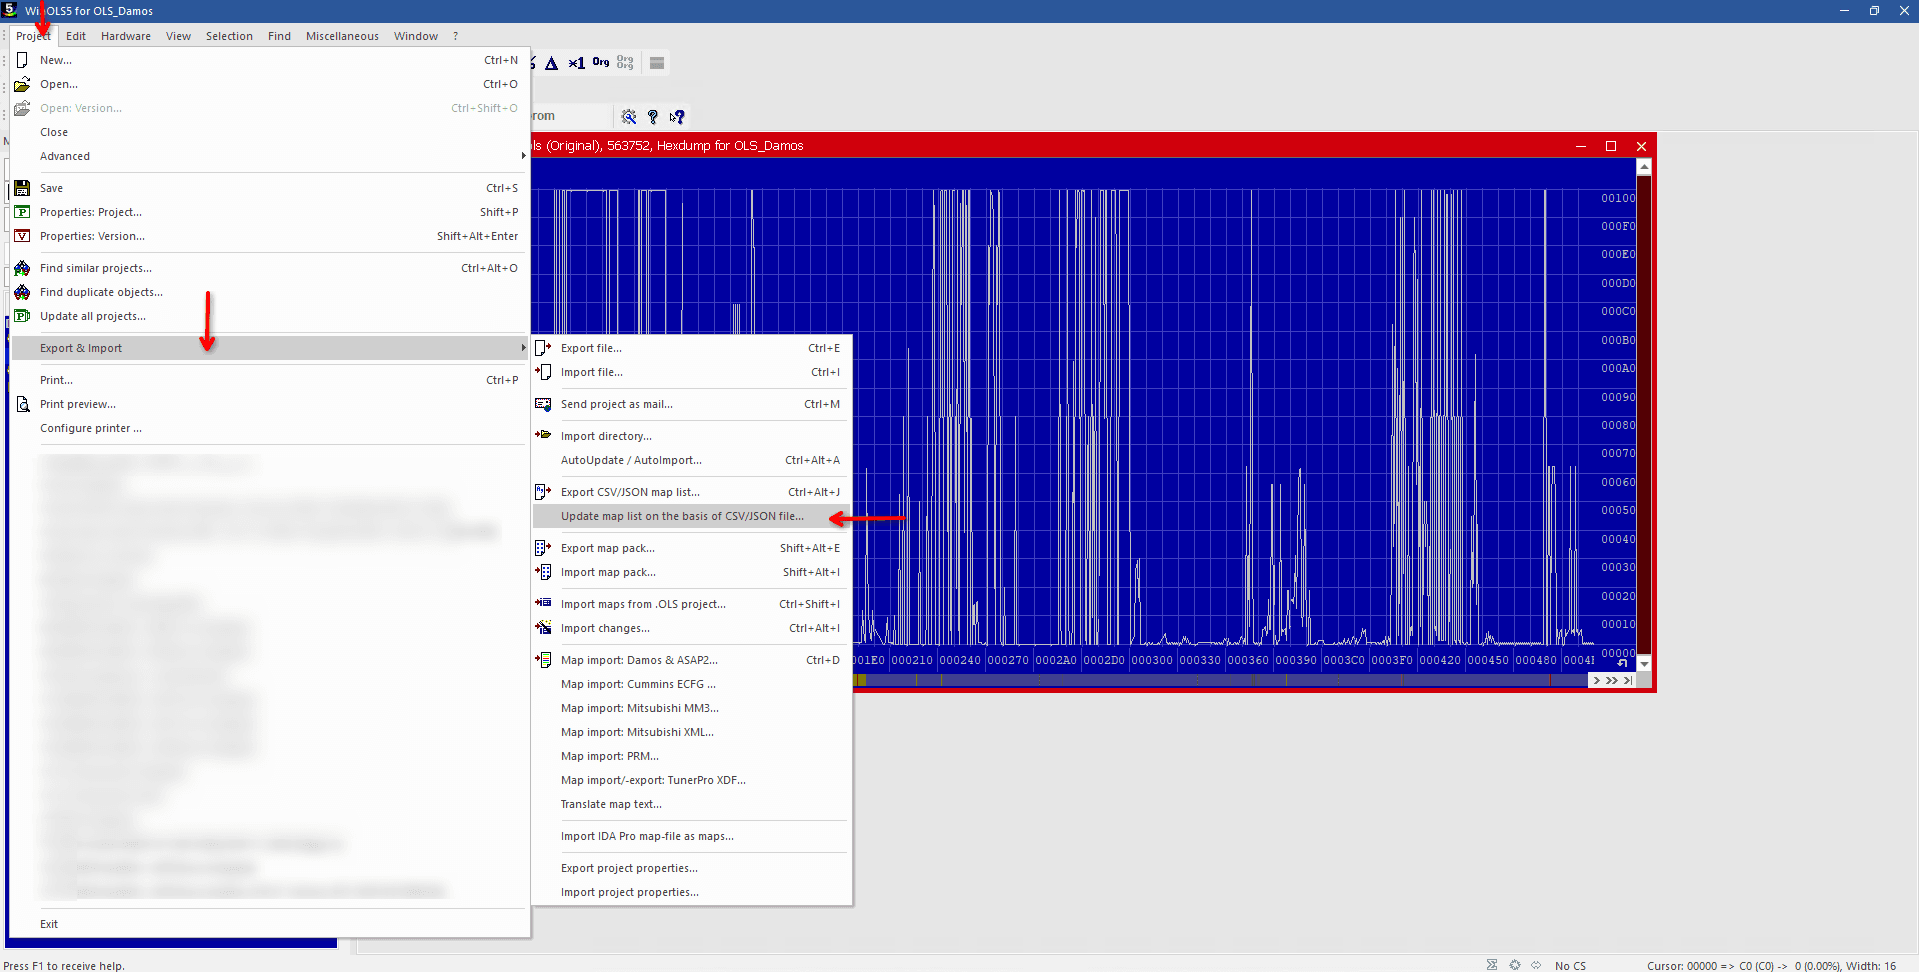Select Translate map text entry
The height and width of the screenshot is (972, 1919).
click(x=691, y=804)
